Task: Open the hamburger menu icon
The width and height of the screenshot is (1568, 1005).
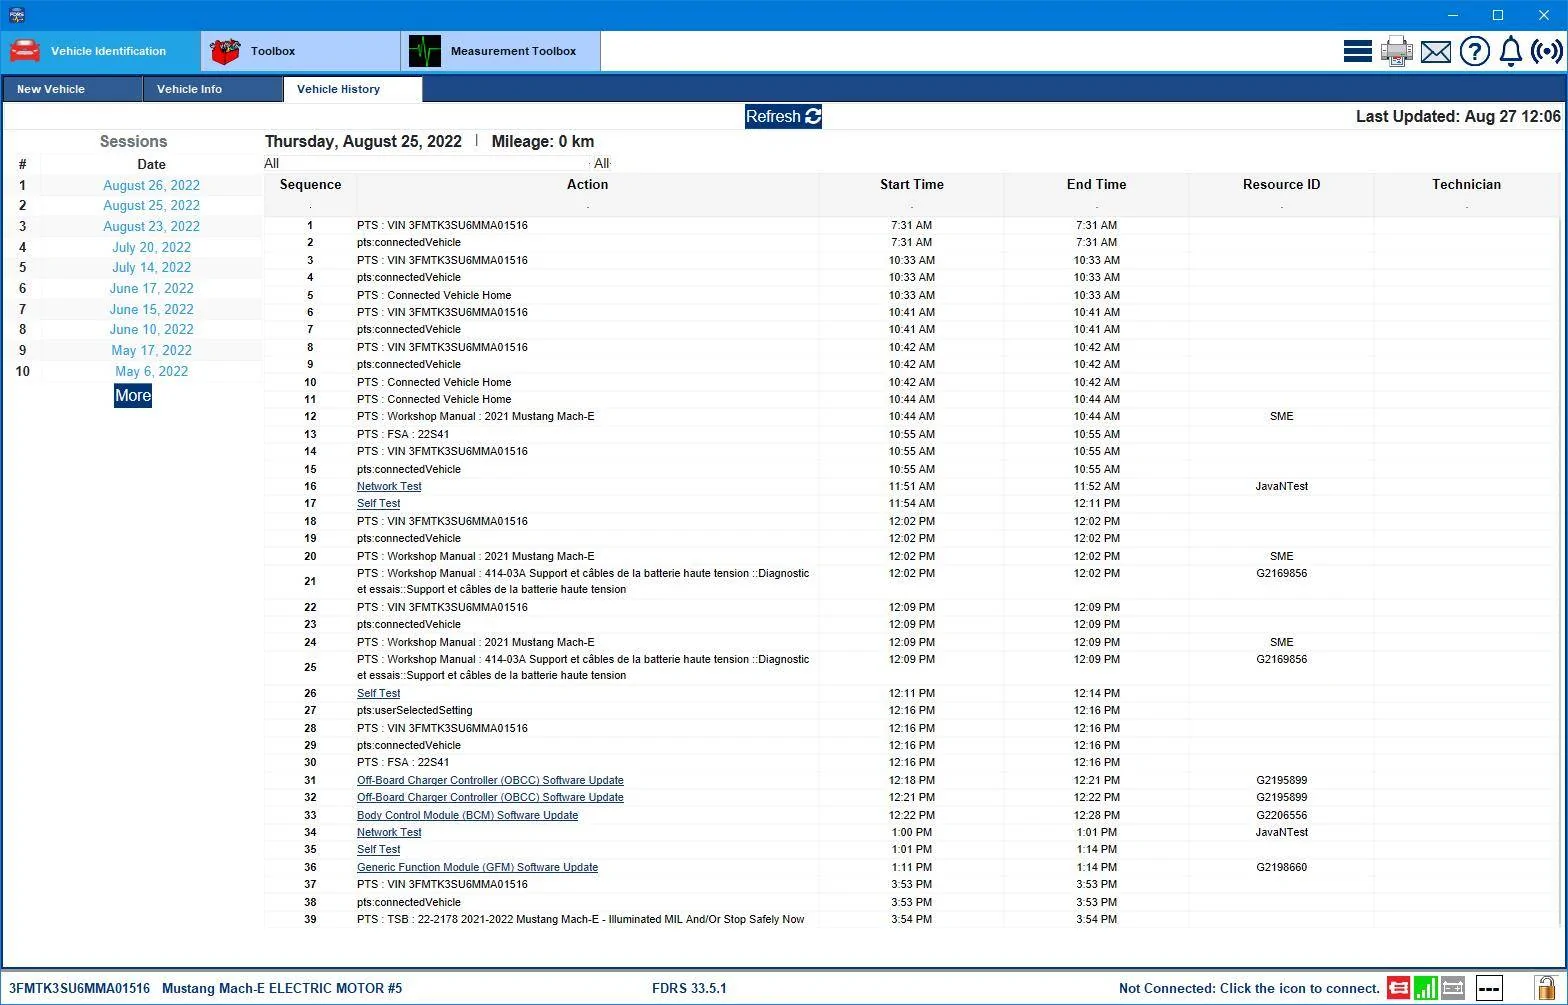Action: click(1357, 51)
